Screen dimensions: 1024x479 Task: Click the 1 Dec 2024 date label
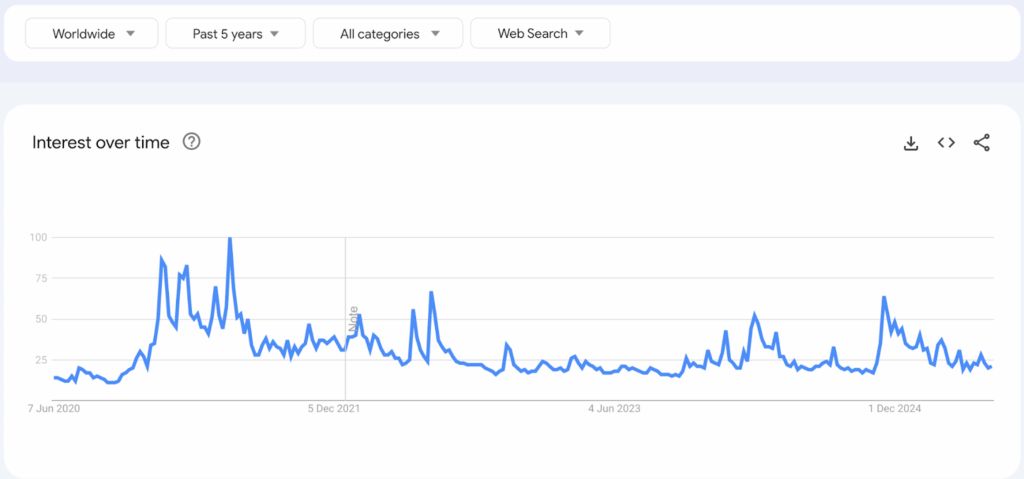(x=894, y=408)
